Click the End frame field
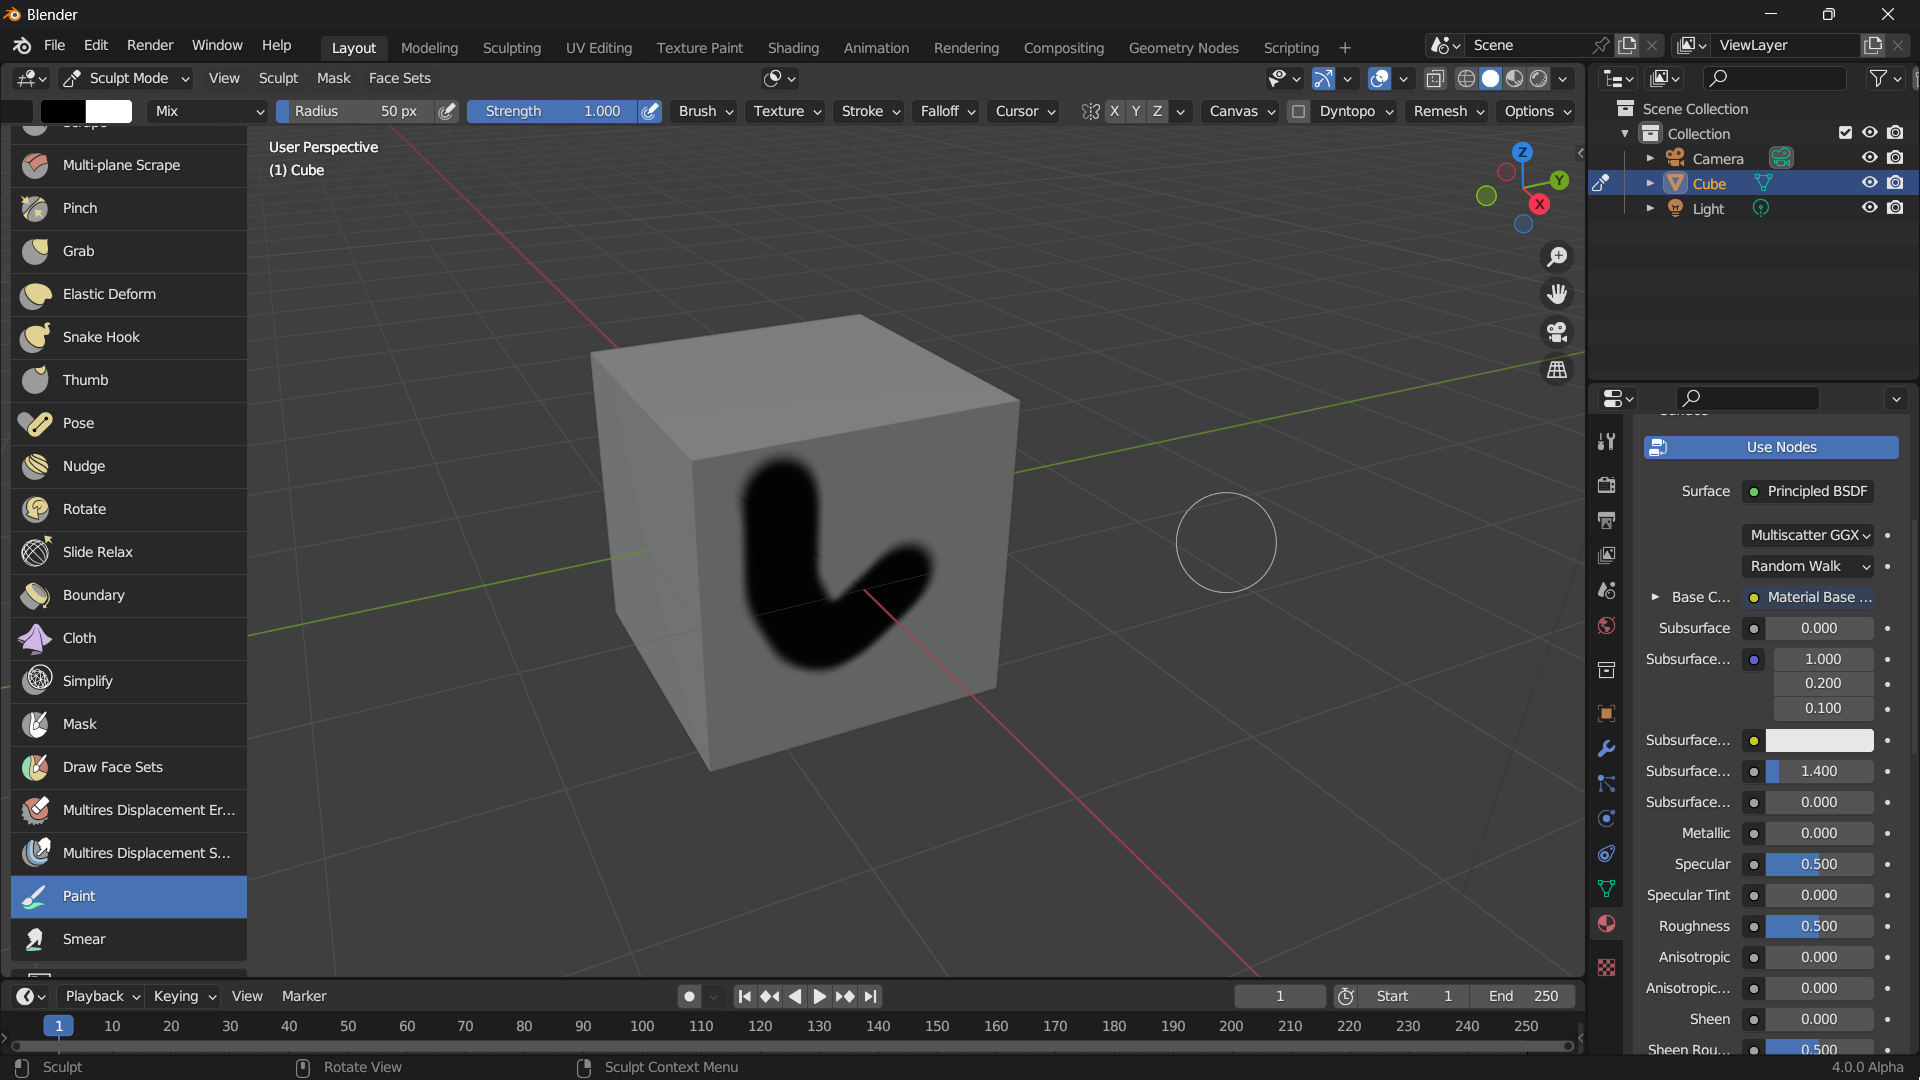Screen dimensions: 1920x1080 click(1522, 996)
